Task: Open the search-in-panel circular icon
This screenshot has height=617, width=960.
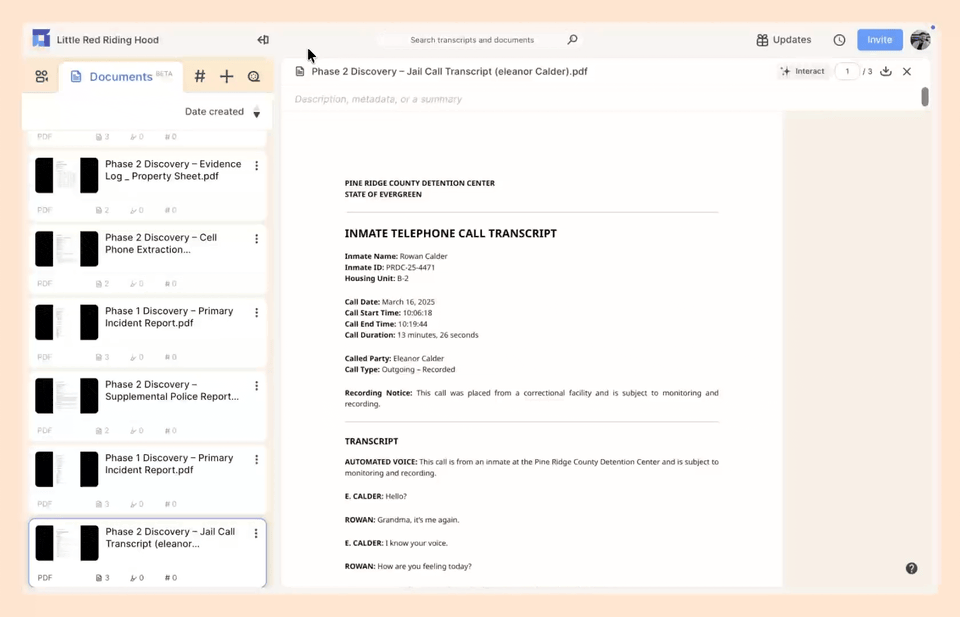Action: (253, 77)
